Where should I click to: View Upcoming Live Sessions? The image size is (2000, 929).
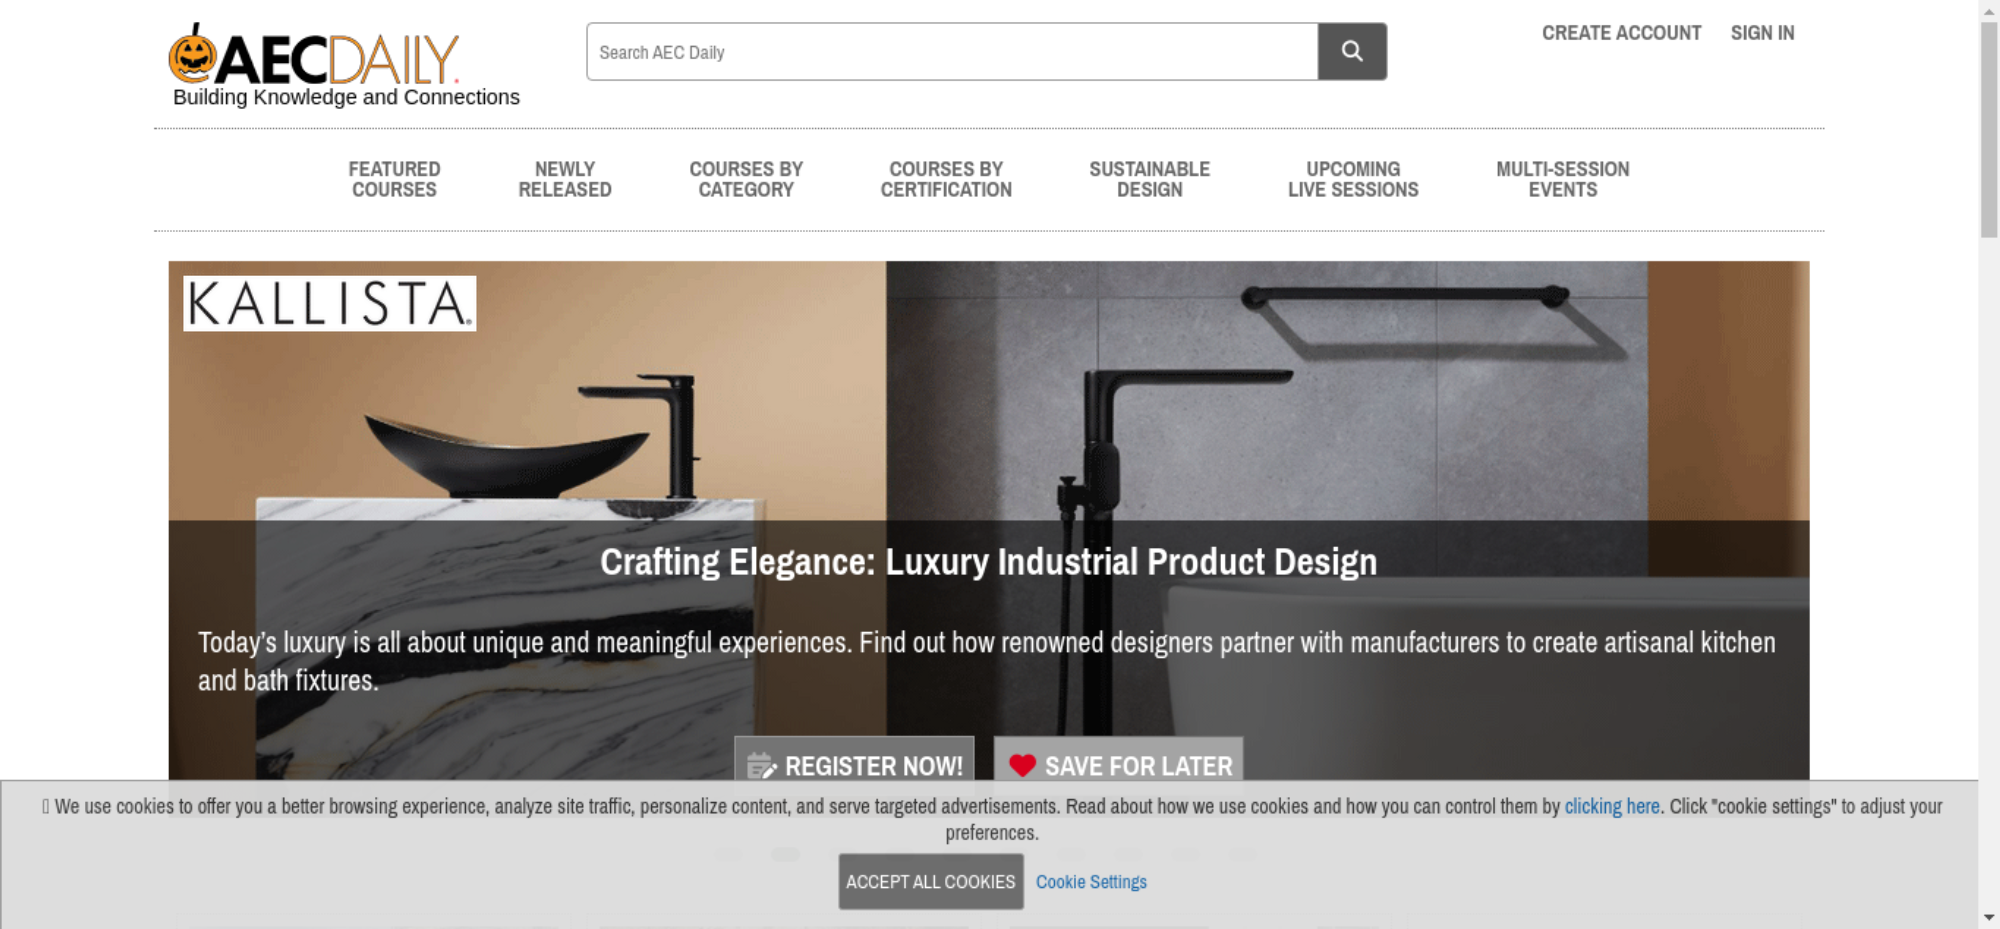coord(1353,180)
